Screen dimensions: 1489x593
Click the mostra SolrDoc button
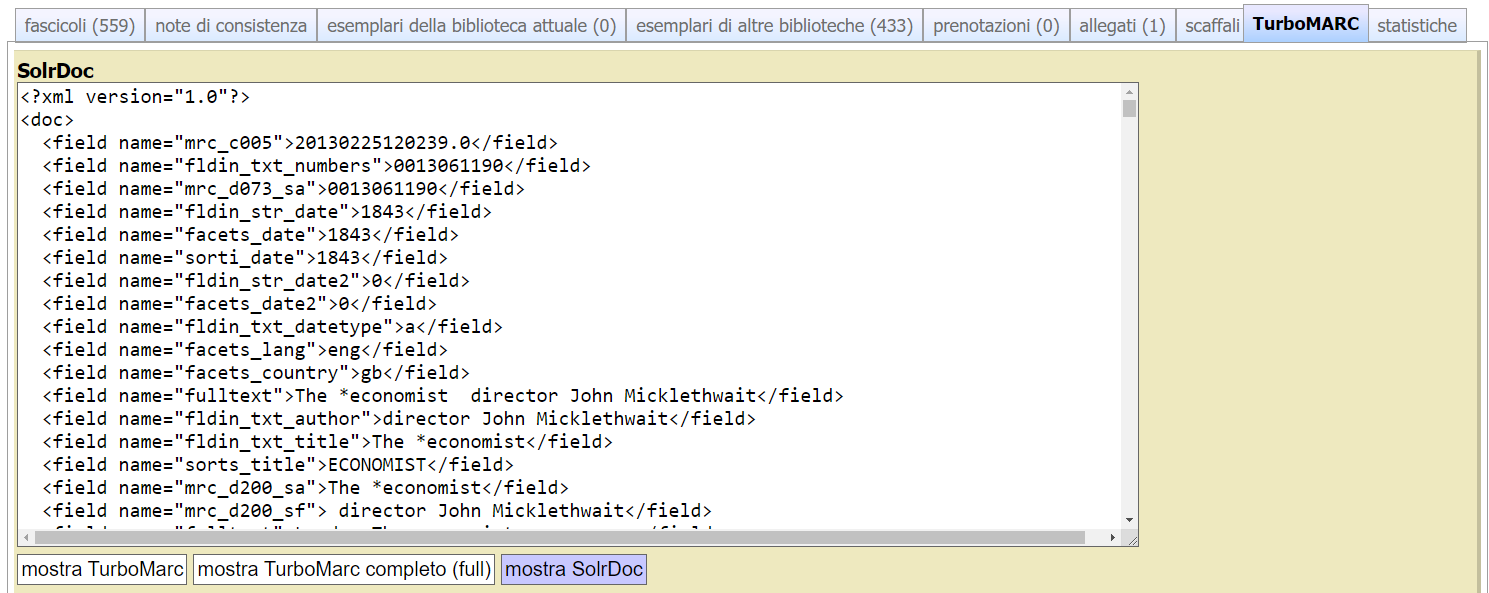pos(573,569)
